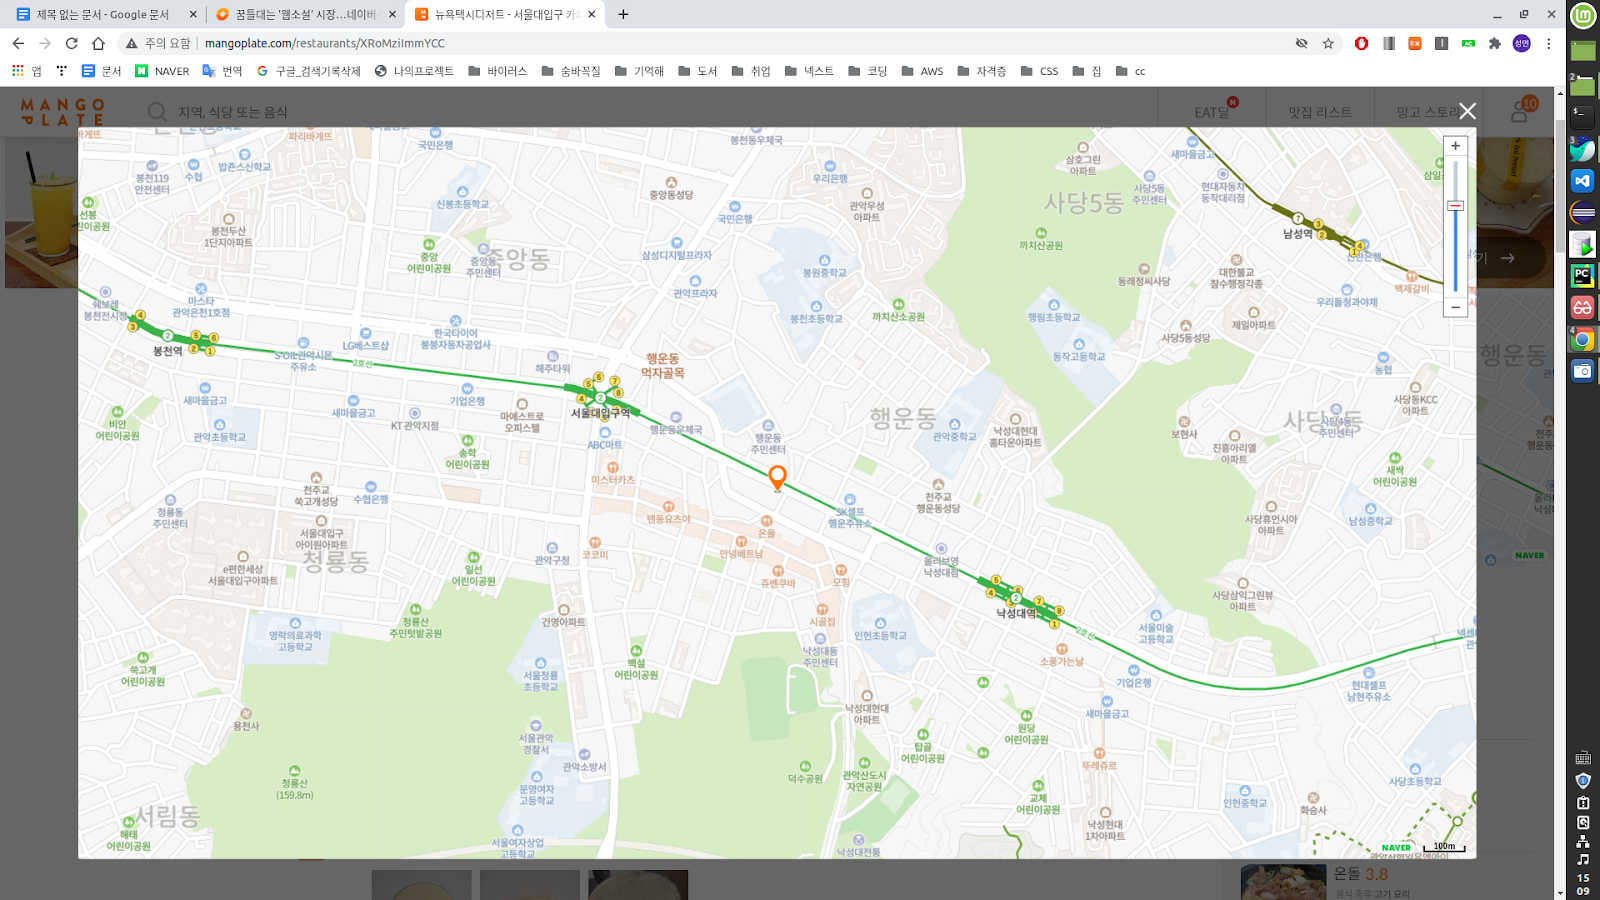The height and width of the screenshot is (900, 1600).
Task: Open the Chrome icon in the panel
Action: 1582,339
